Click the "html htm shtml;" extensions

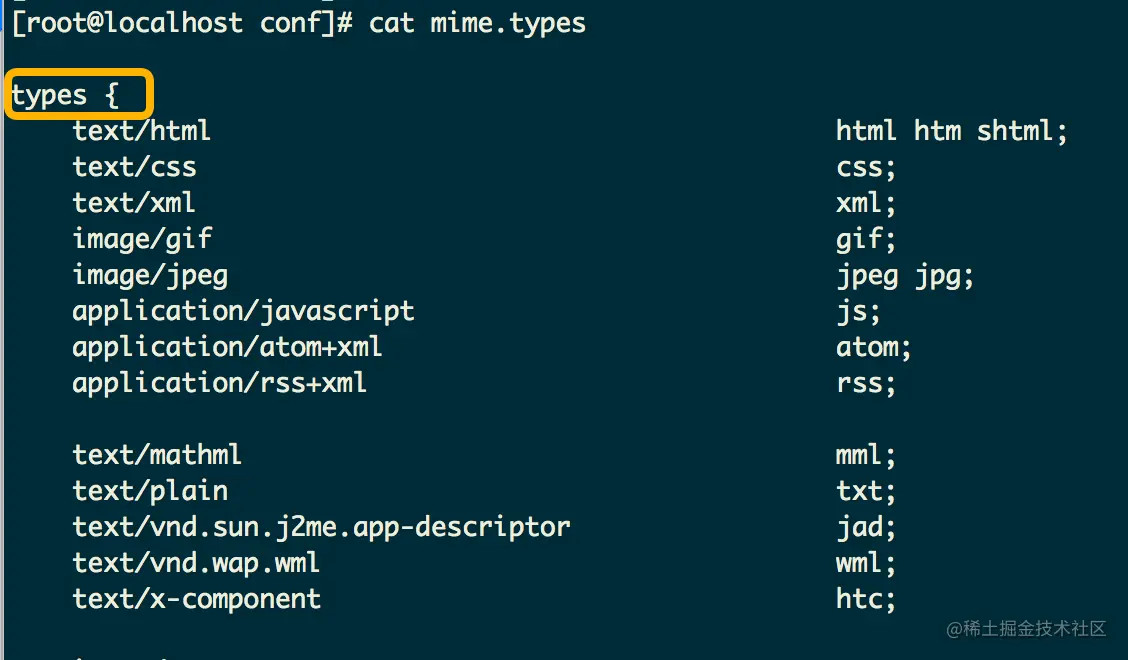(x=951, y=131)
